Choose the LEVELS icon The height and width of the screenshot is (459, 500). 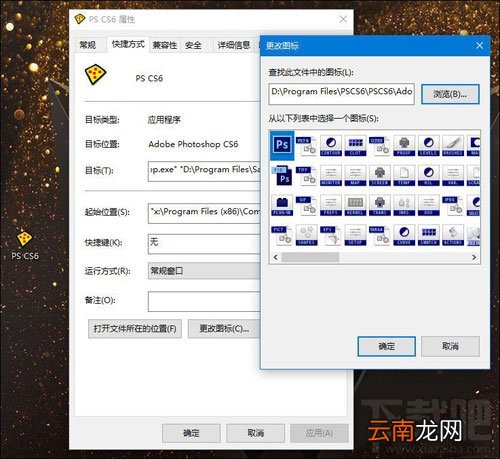[x=429, y=146]
